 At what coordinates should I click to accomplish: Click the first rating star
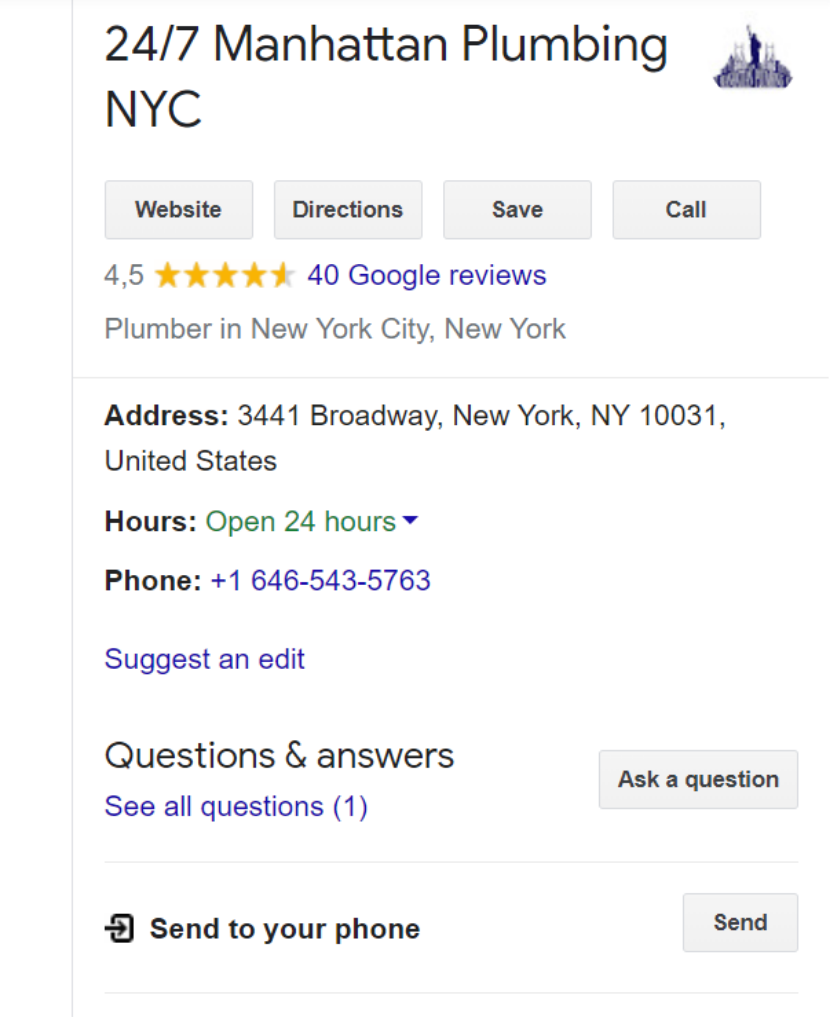click(168, 275)
